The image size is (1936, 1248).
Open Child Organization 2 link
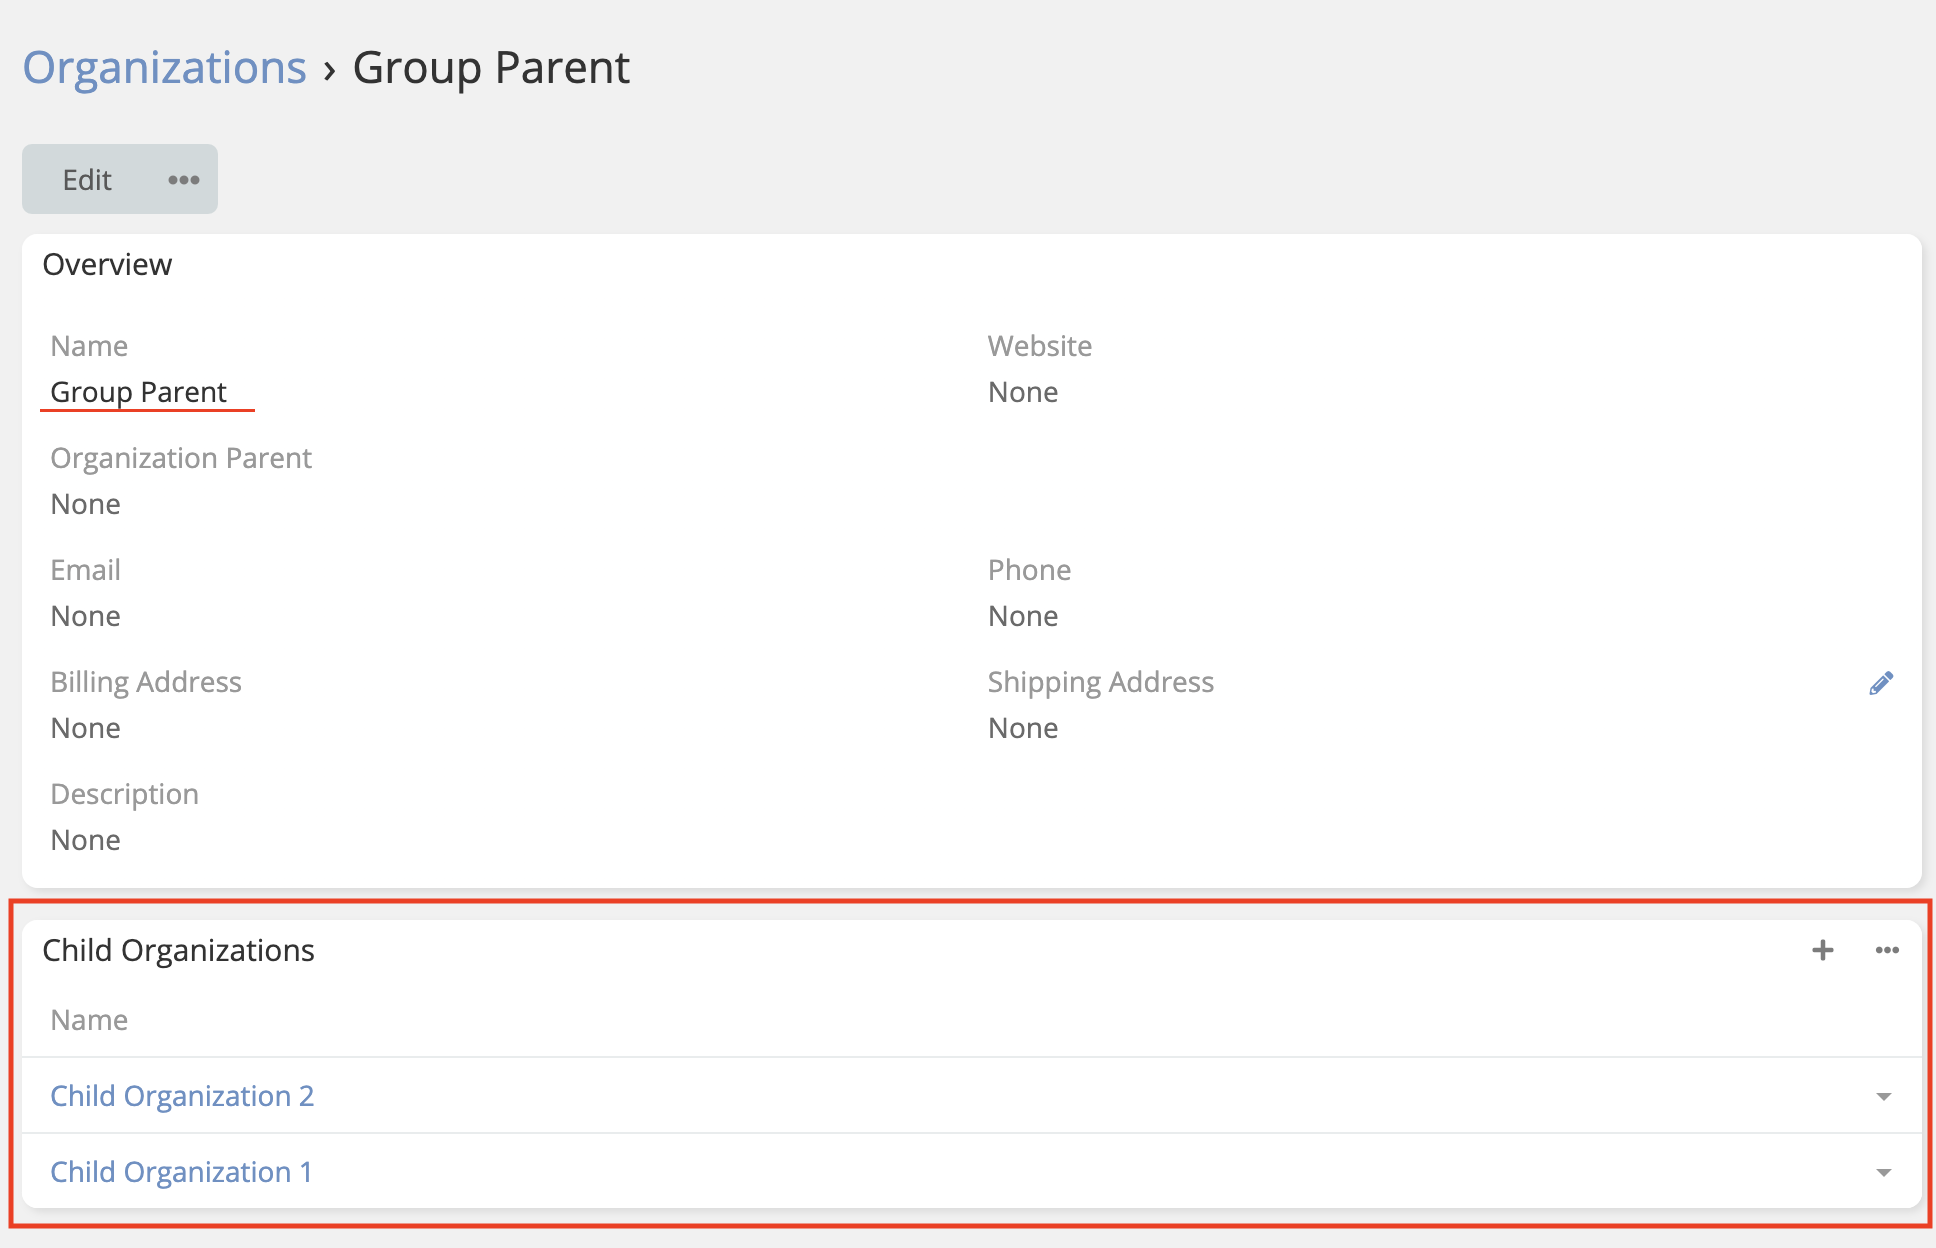[x=182, y=1096]
